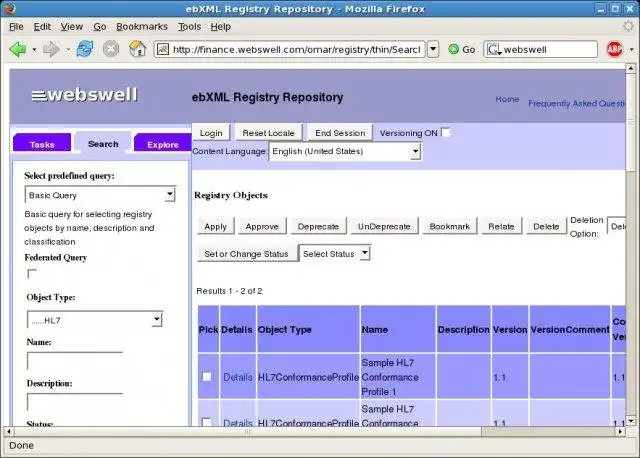
Task: Click the Set or Change Status button
Action: (x=246, y=254)
